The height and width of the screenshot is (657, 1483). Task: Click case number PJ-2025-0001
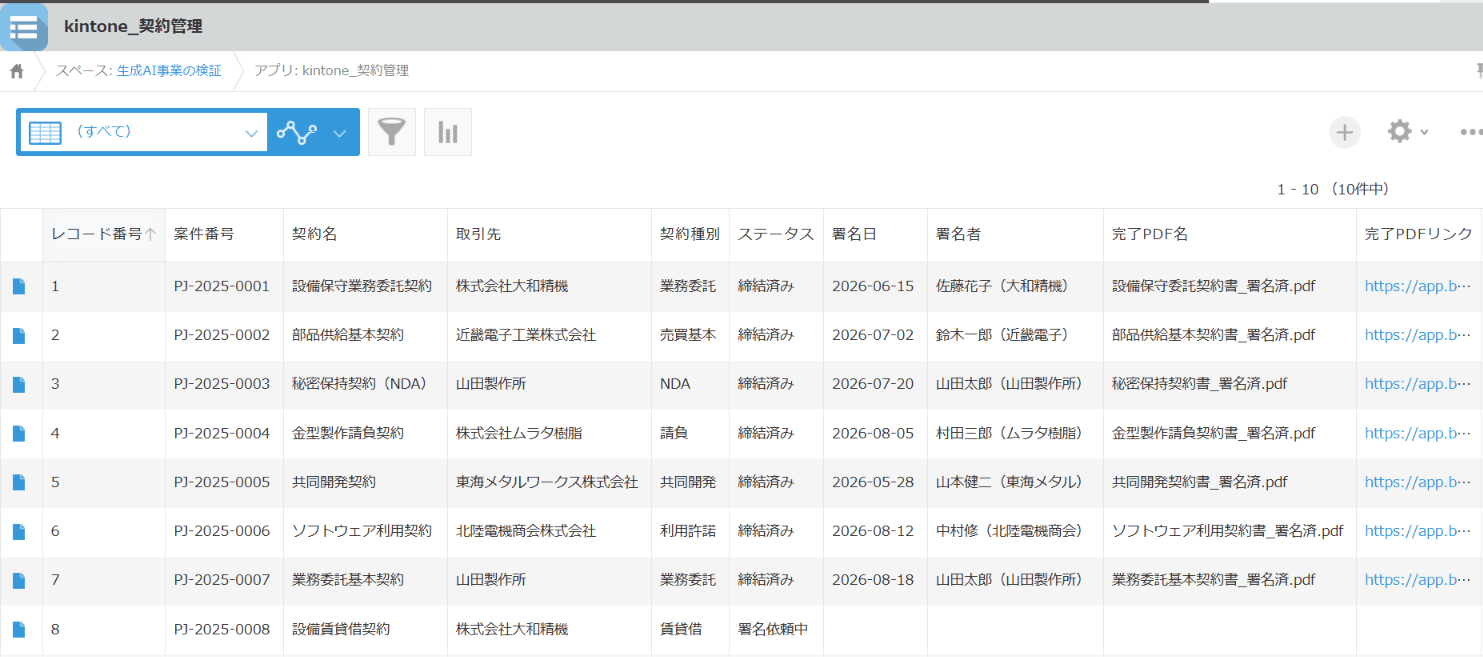tap(222, 286)
